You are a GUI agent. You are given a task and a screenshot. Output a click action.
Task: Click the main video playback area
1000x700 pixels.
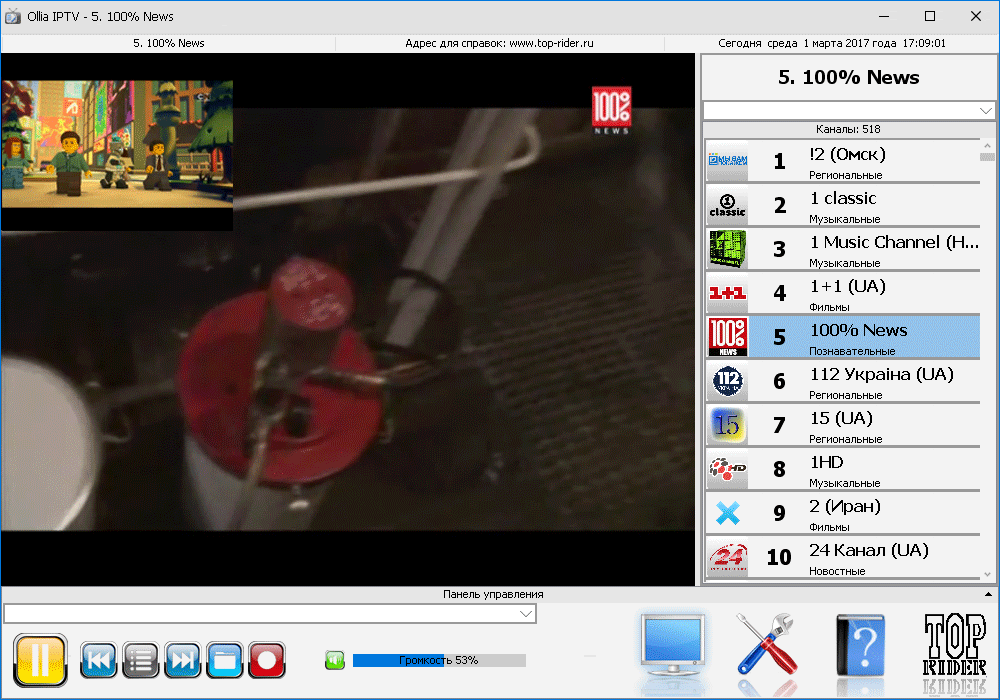coord(348,319)
